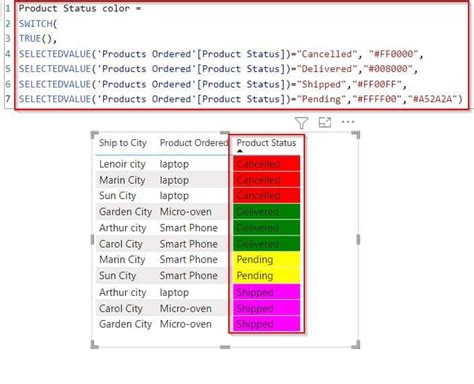Image resolution: width=474 pixels, height=384 pixels.
Task: Click Shipped cell in Carol City Micro-oven row
Action: point(266,308)
